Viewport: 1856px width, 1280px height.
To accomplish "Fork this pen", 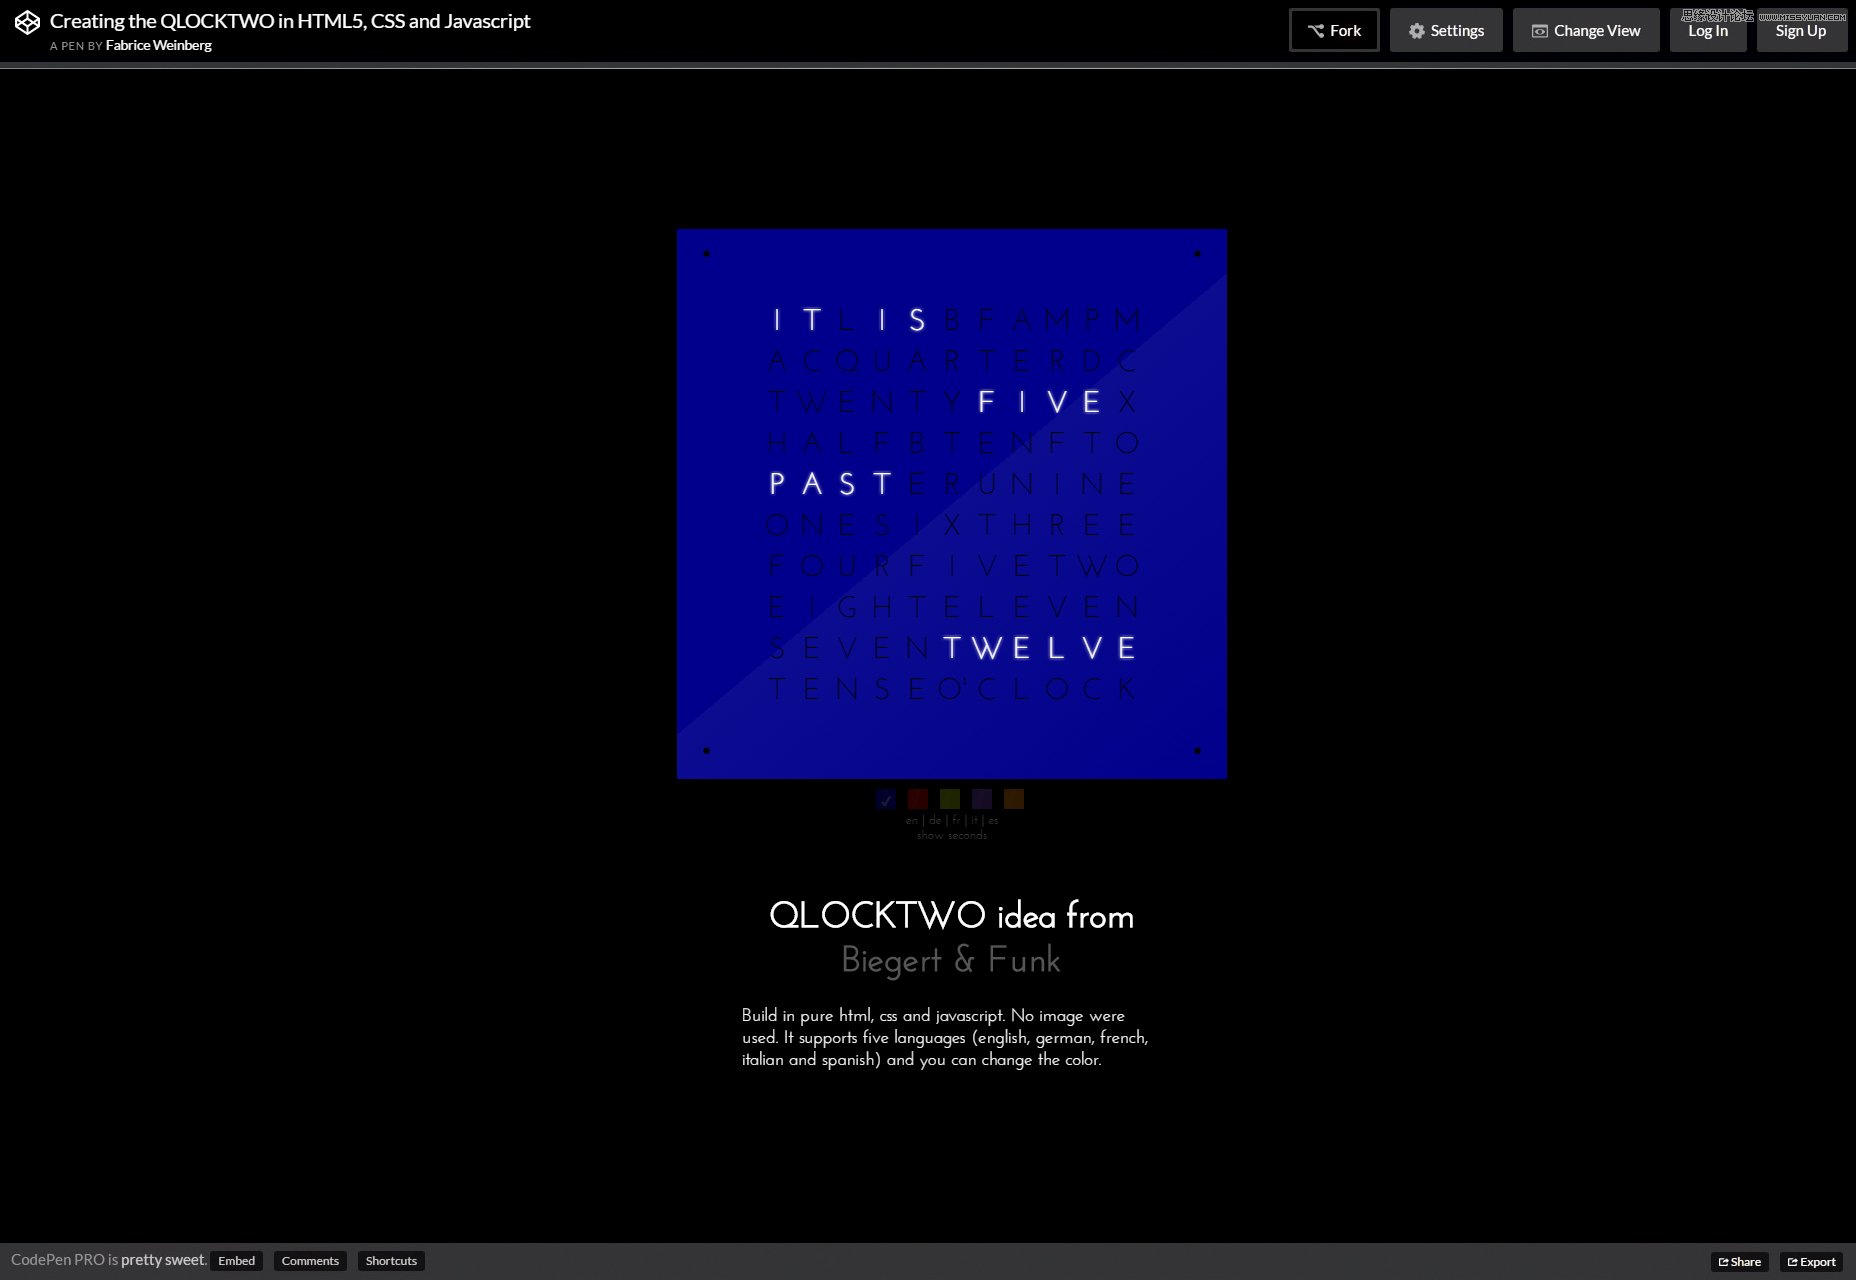I will click(x=1334, y=30).
